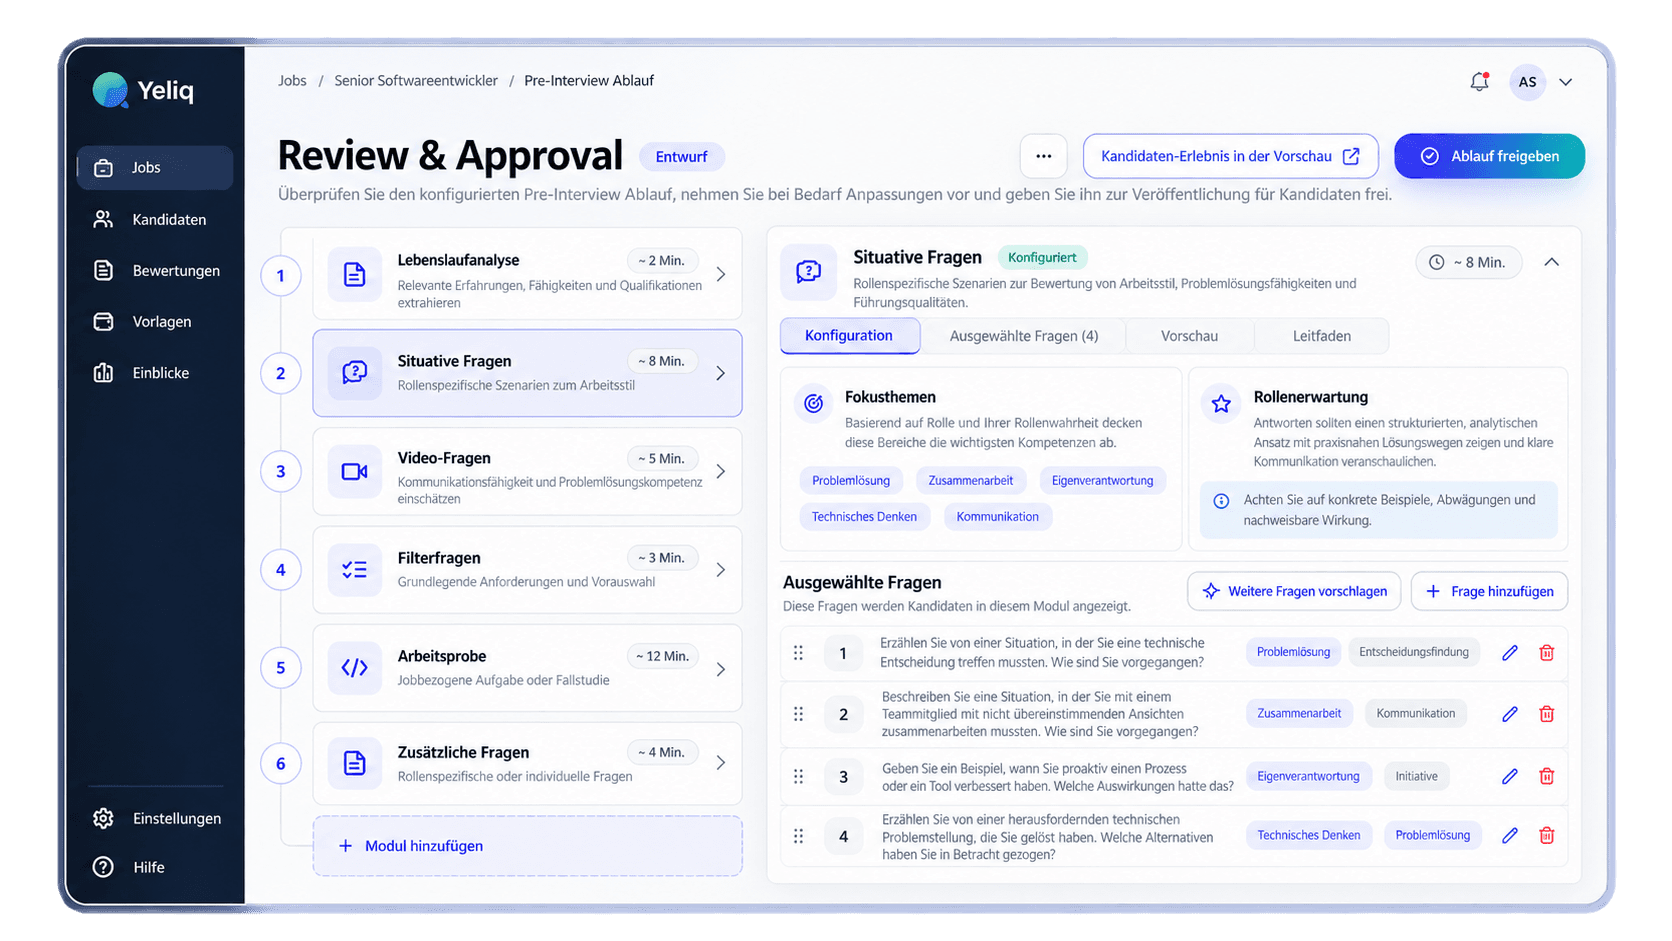This screenshot has height=941, width=1672.
Task: Click the Lebenslaufanalyse document icon
Action: click(355, 274)
